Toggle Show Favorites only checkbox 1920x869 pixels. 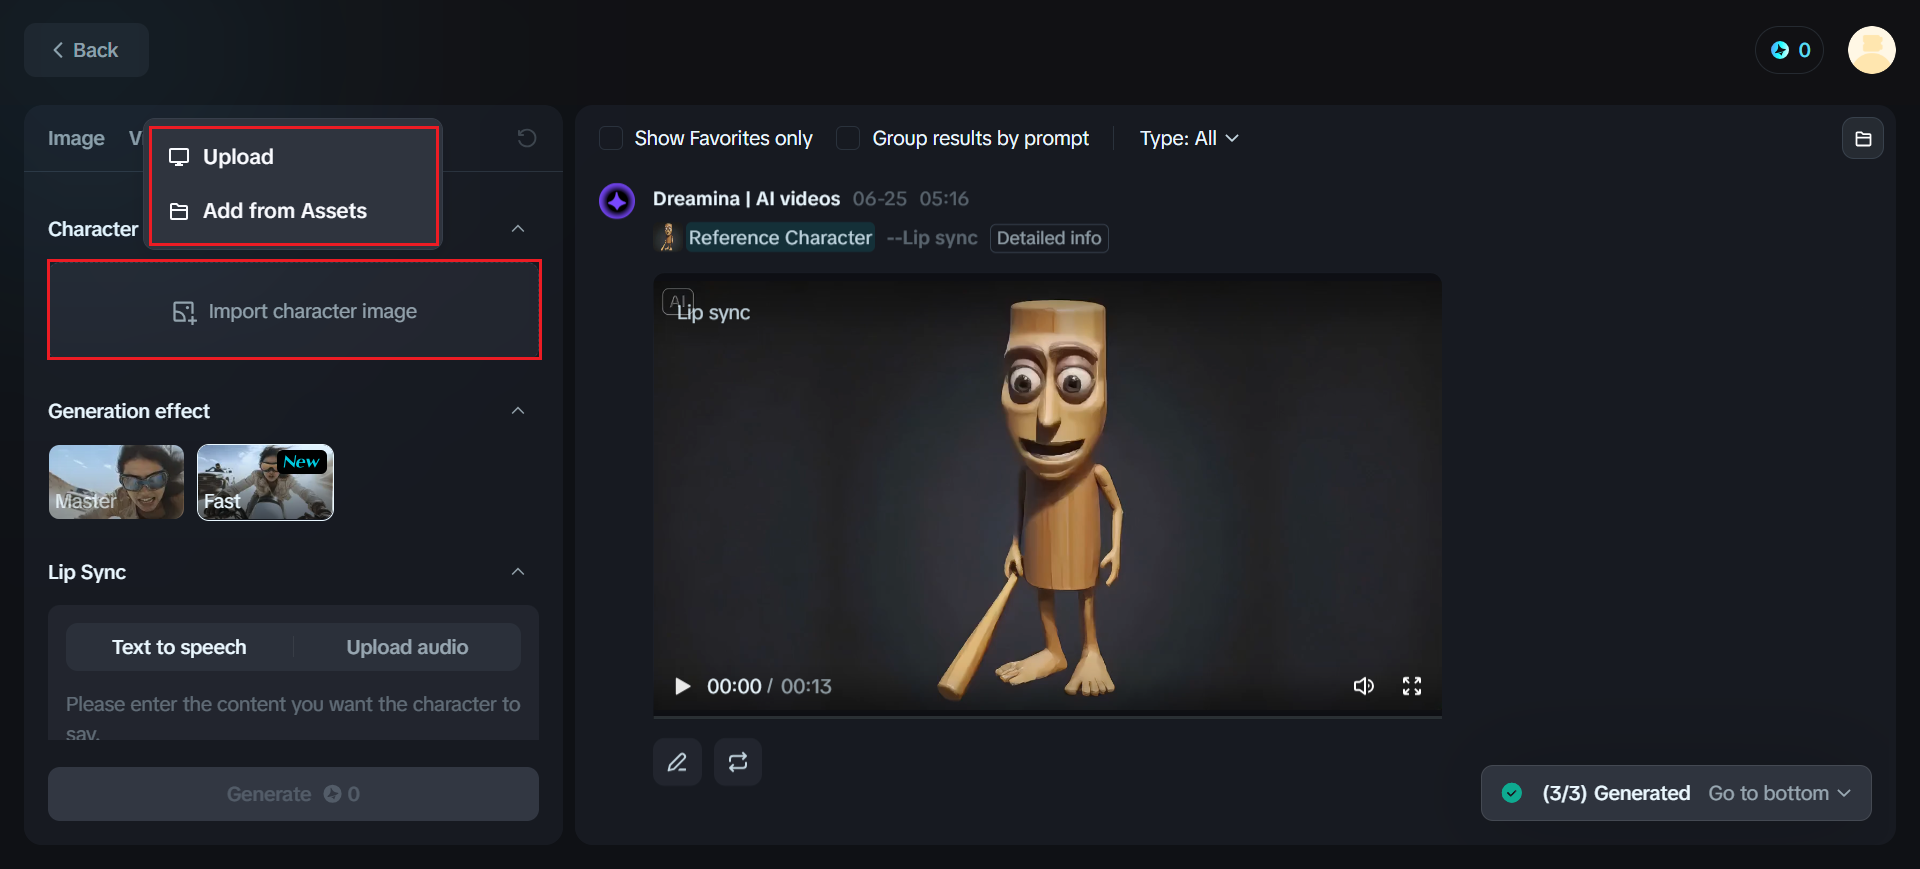[x=611, y=138]
